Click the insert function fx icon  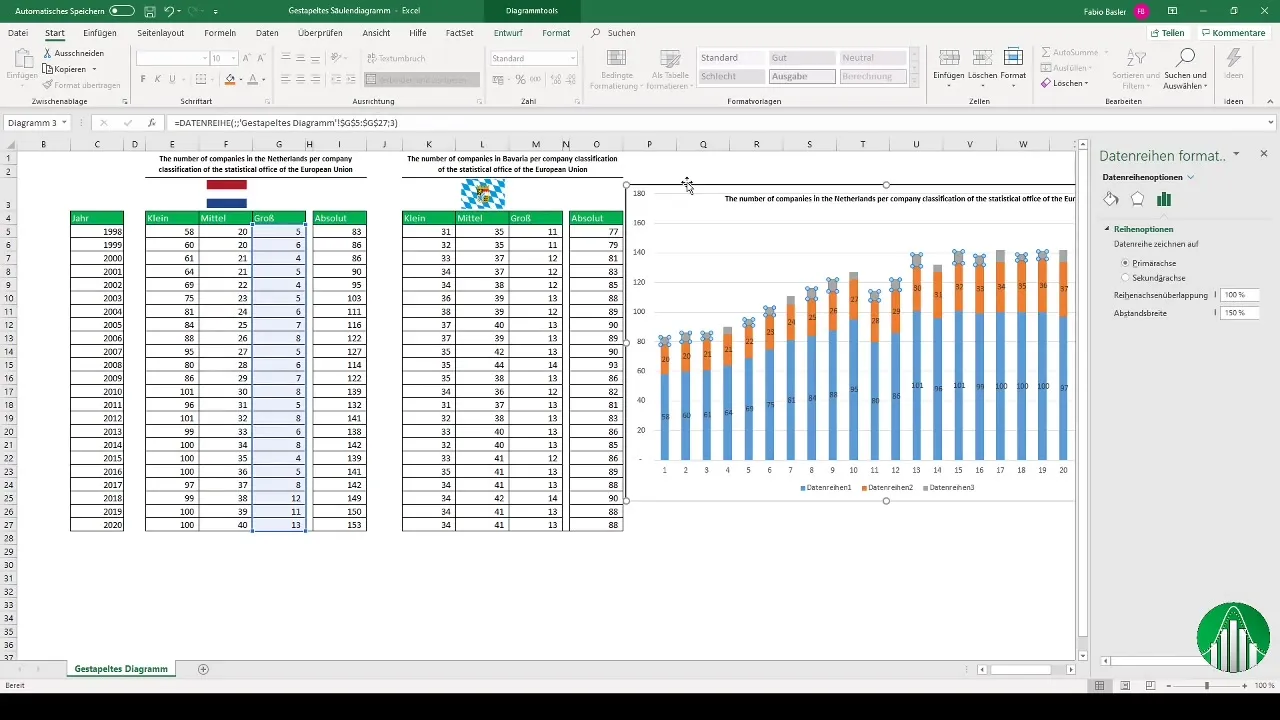tap(151, 123)
